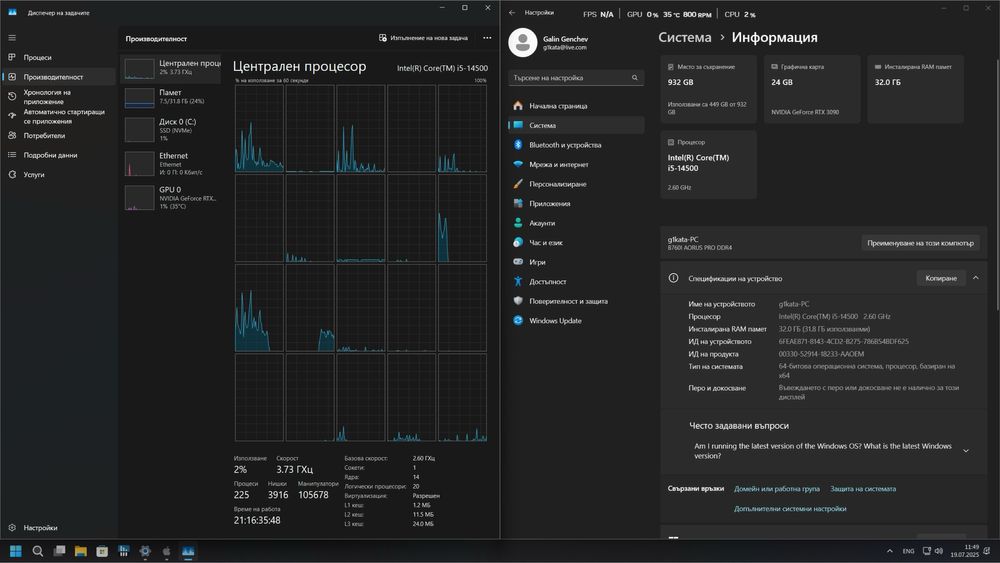Image resolution: width=1000 pixels, height=563 pixels.
Task: Click Копиране button for device specs
Action: coord(941,278)
